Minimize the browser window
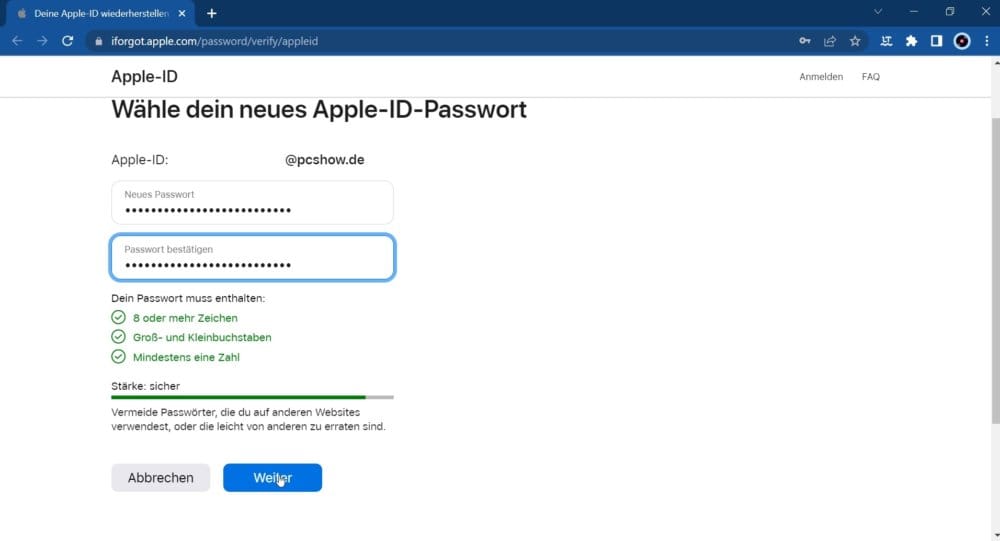Image resolution: width=1000 pixels, height=541 pixels. pyautogui.click(x=914, y=12)
